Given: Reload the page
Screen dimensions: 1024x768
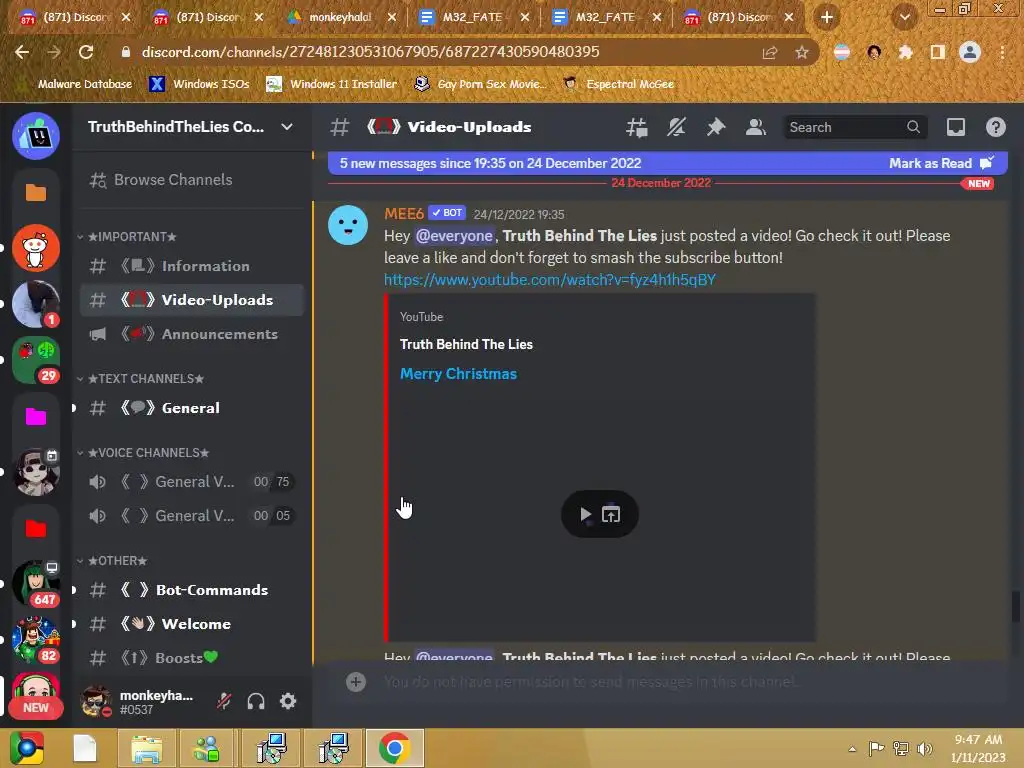Looking at the screenshot, I should (x=86, y=52).
